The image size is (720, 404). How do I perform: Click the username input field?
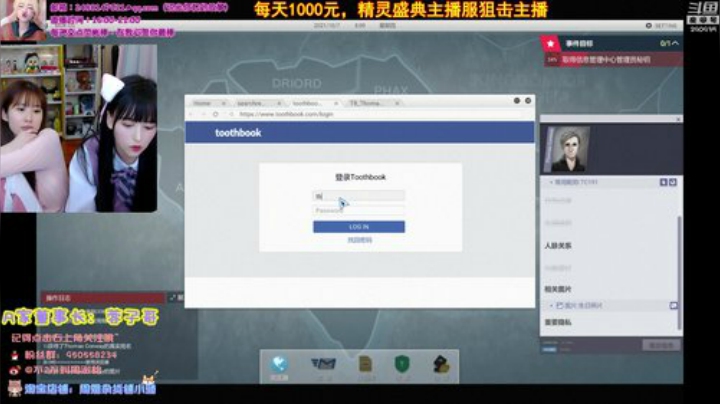pos(359,196)
